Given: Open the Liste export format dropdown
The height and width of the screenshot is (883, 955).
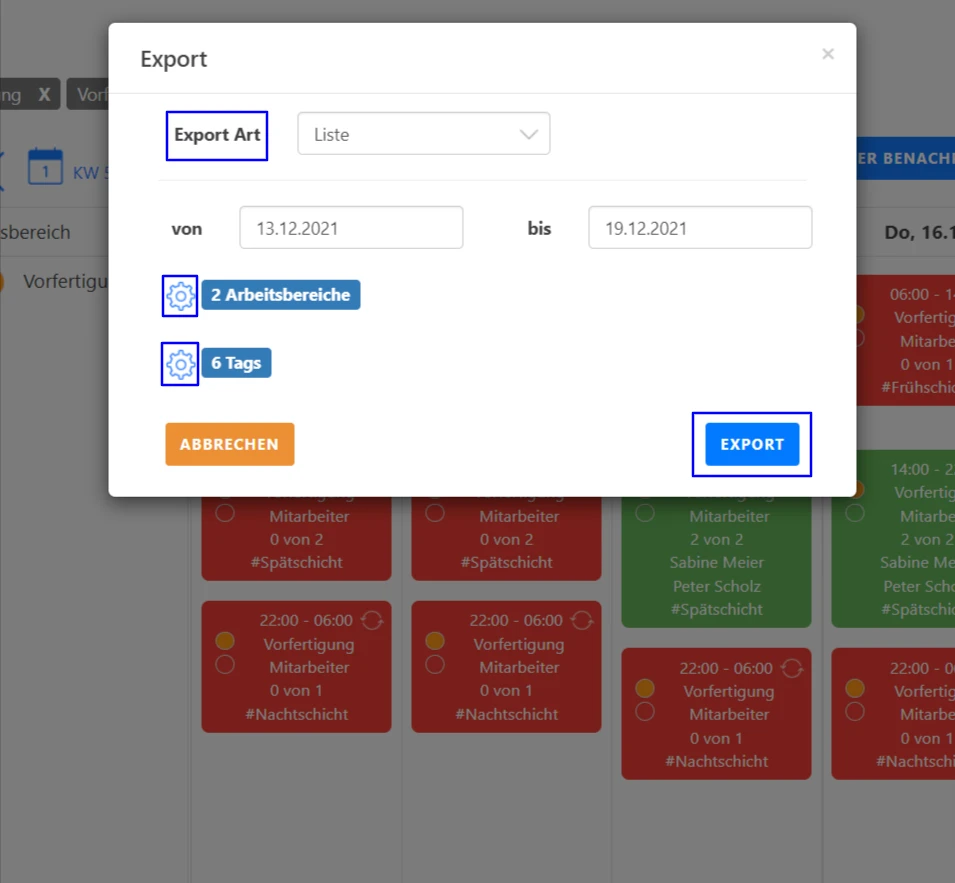Looking at the screenshot, I should click(423, 133).
